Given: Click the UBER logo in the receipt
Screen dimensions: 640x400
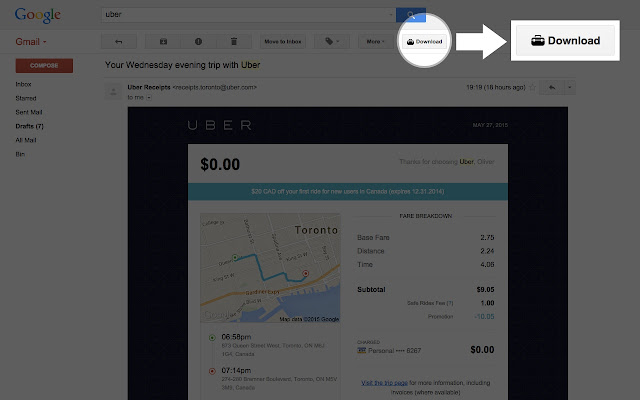Looking at the screenshot, I should (x=220, y=125).
